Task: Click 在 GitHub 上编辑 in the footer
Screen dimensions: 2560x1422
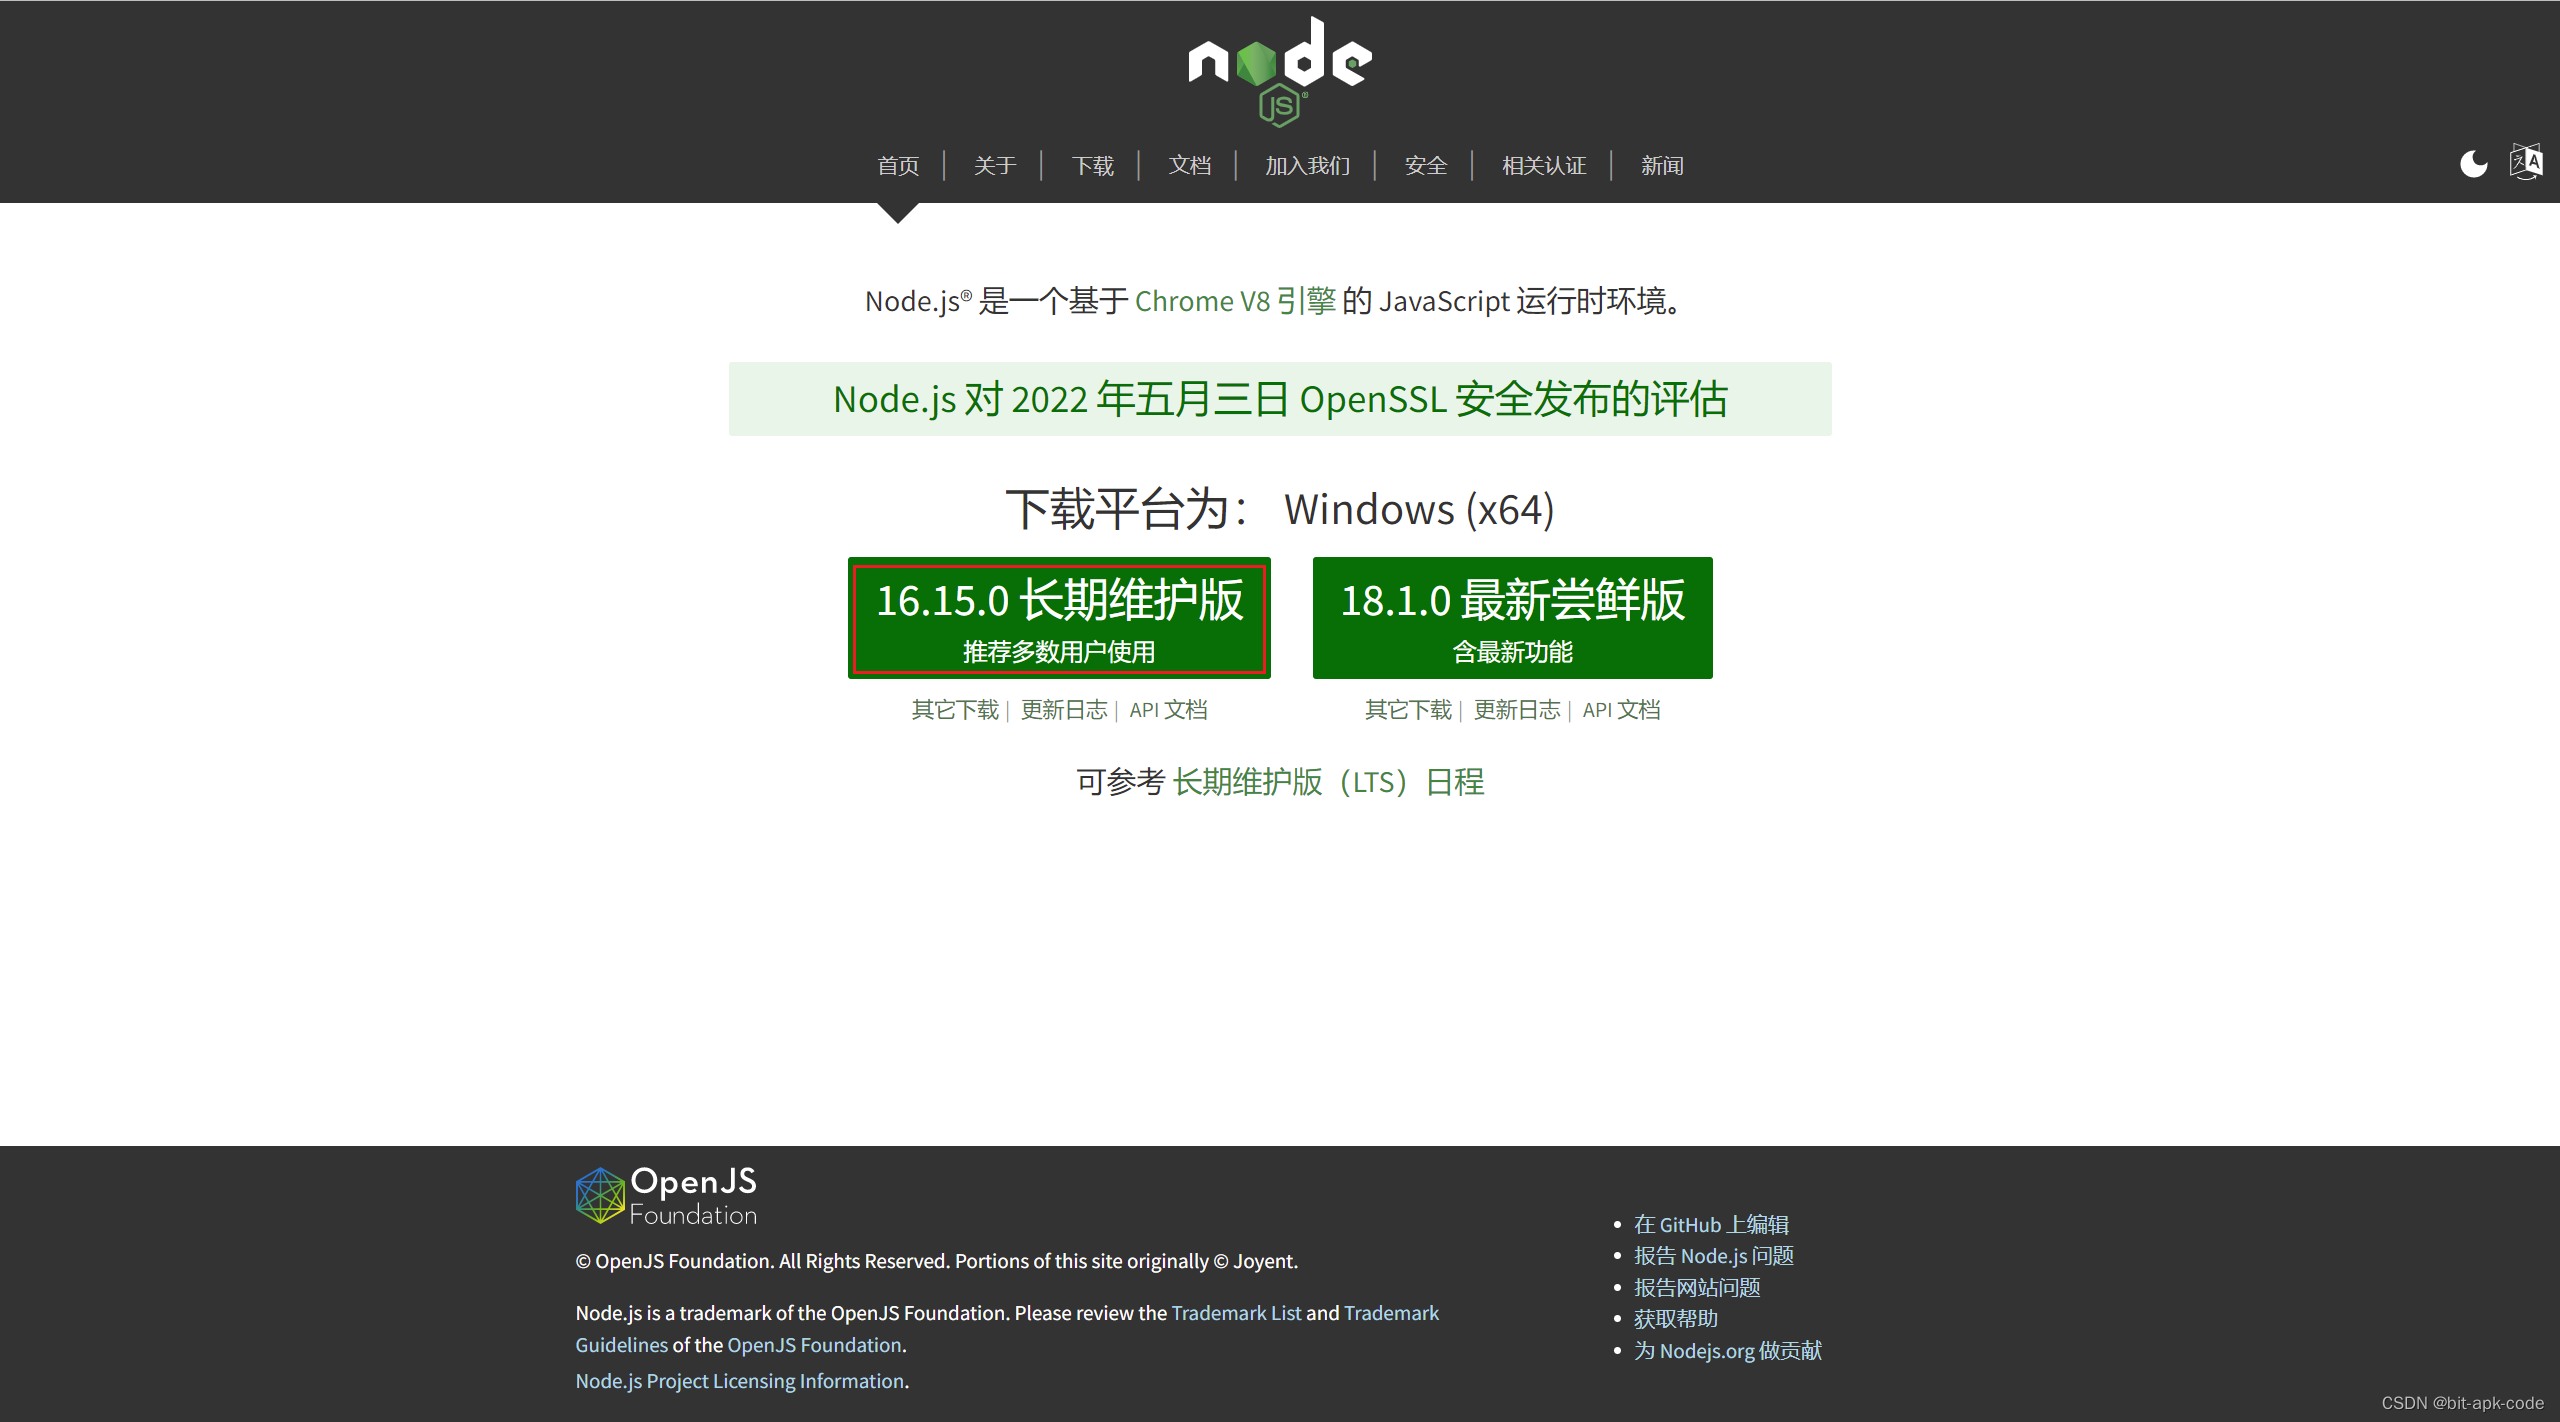Action: [1711, 1225]
